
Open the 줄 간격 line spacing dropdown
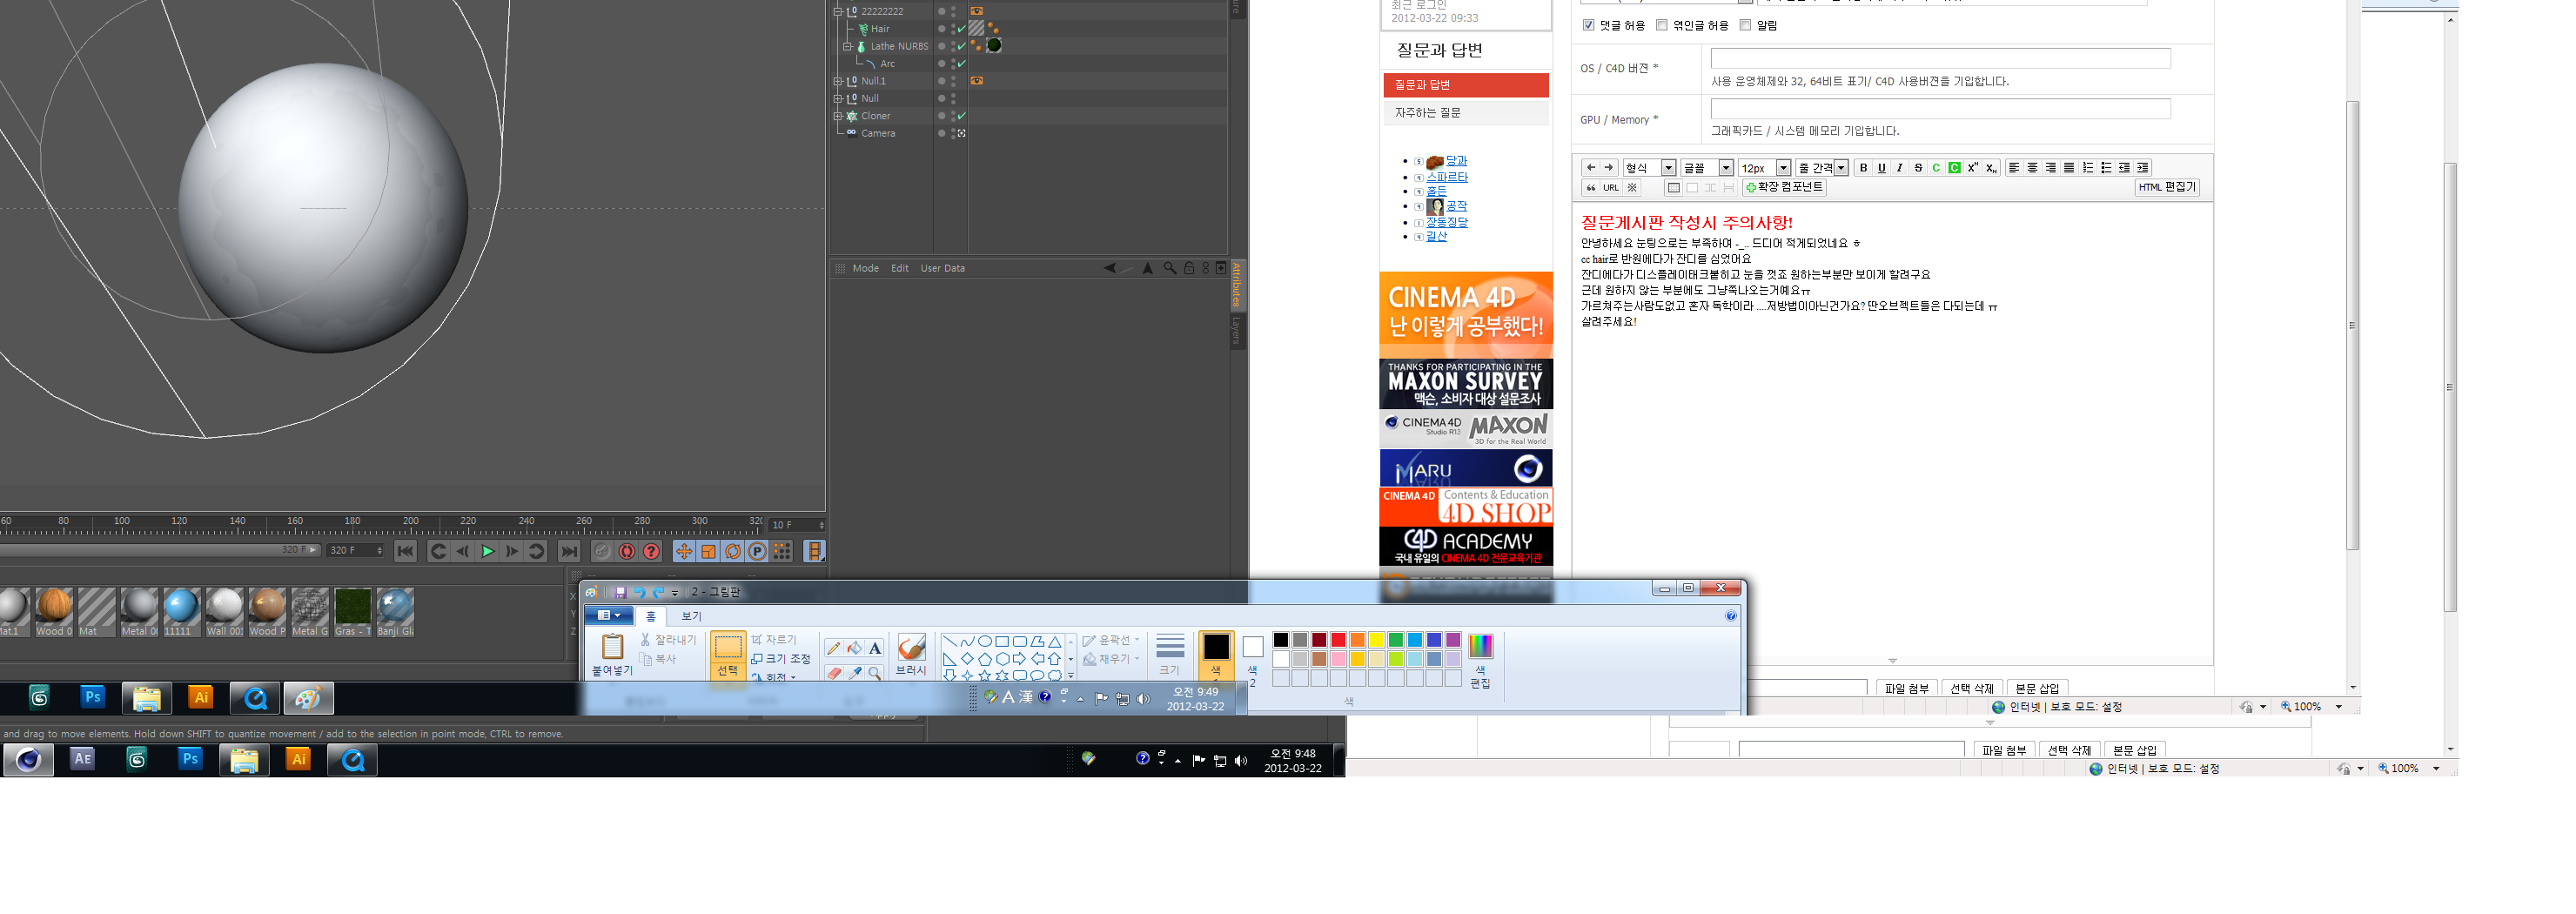pyautogui.click(x=1822, y=168)
